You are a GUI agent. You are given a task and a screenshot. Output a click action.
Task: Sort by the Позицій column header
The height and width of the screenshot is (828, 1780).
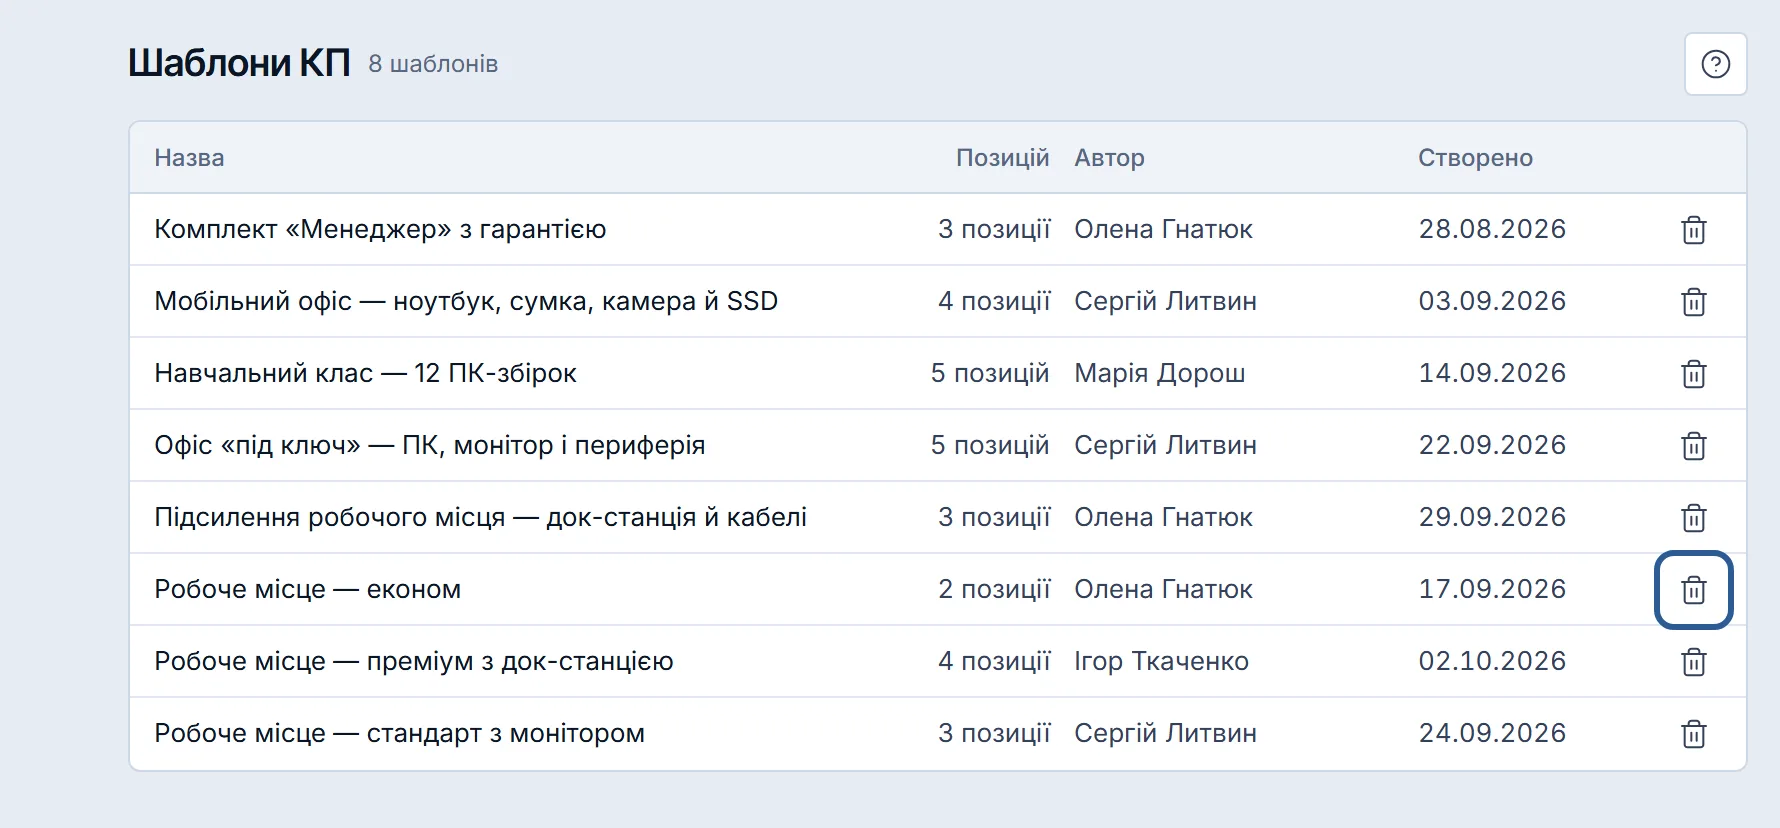tap(1002, 158)
